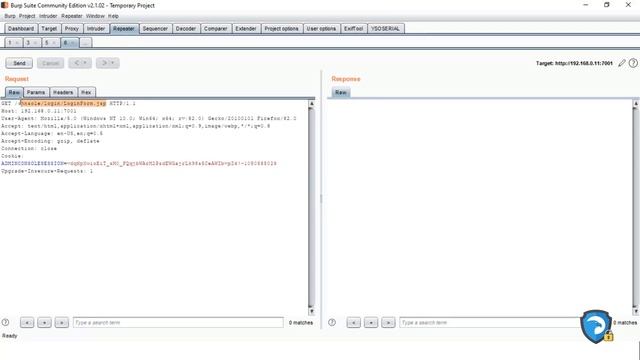
Task: Open the User options tab
Action: 321,29
